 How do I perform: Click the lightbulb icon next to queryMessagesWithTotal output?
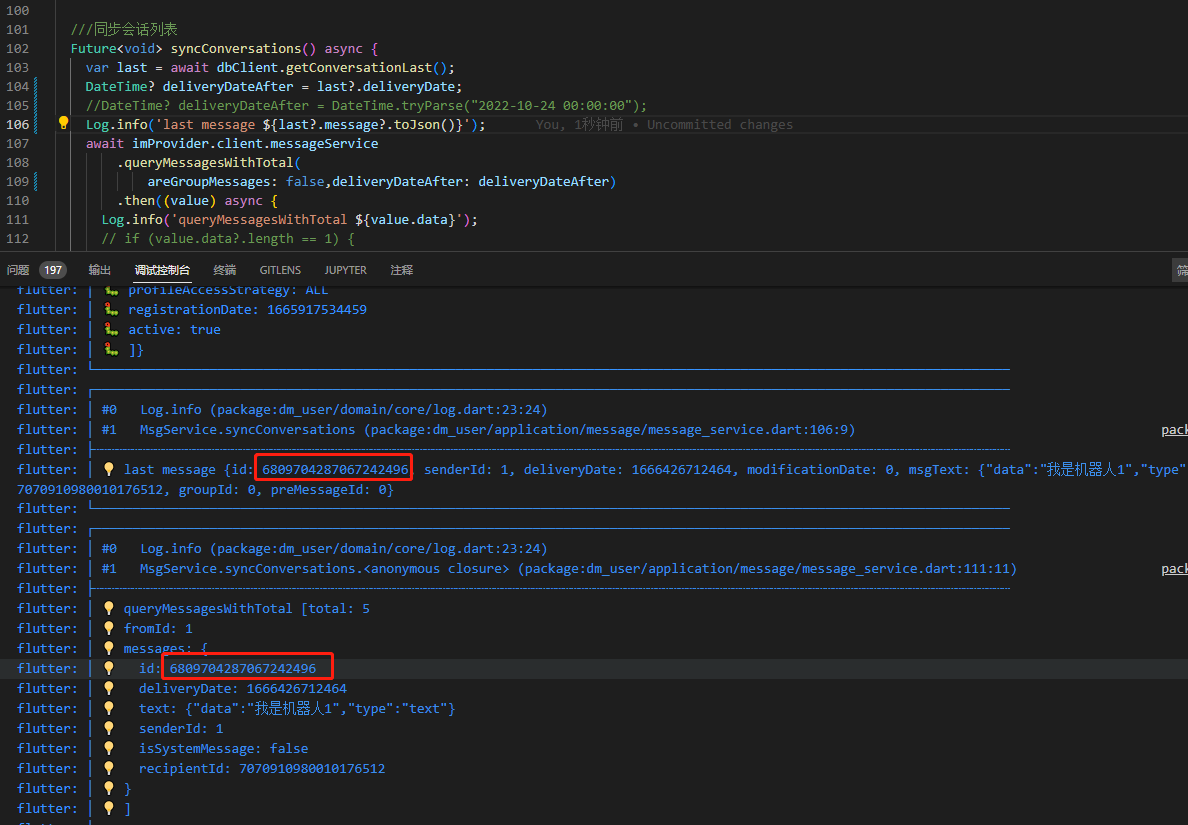pos(110,607)
